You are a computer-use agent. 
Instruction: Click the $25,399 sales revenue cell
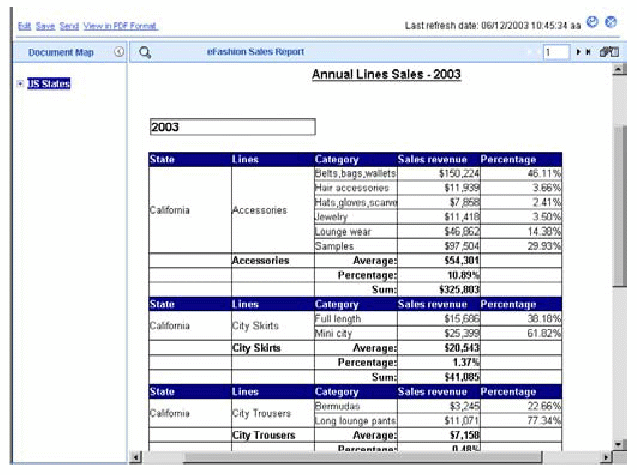tap(439, 333)
